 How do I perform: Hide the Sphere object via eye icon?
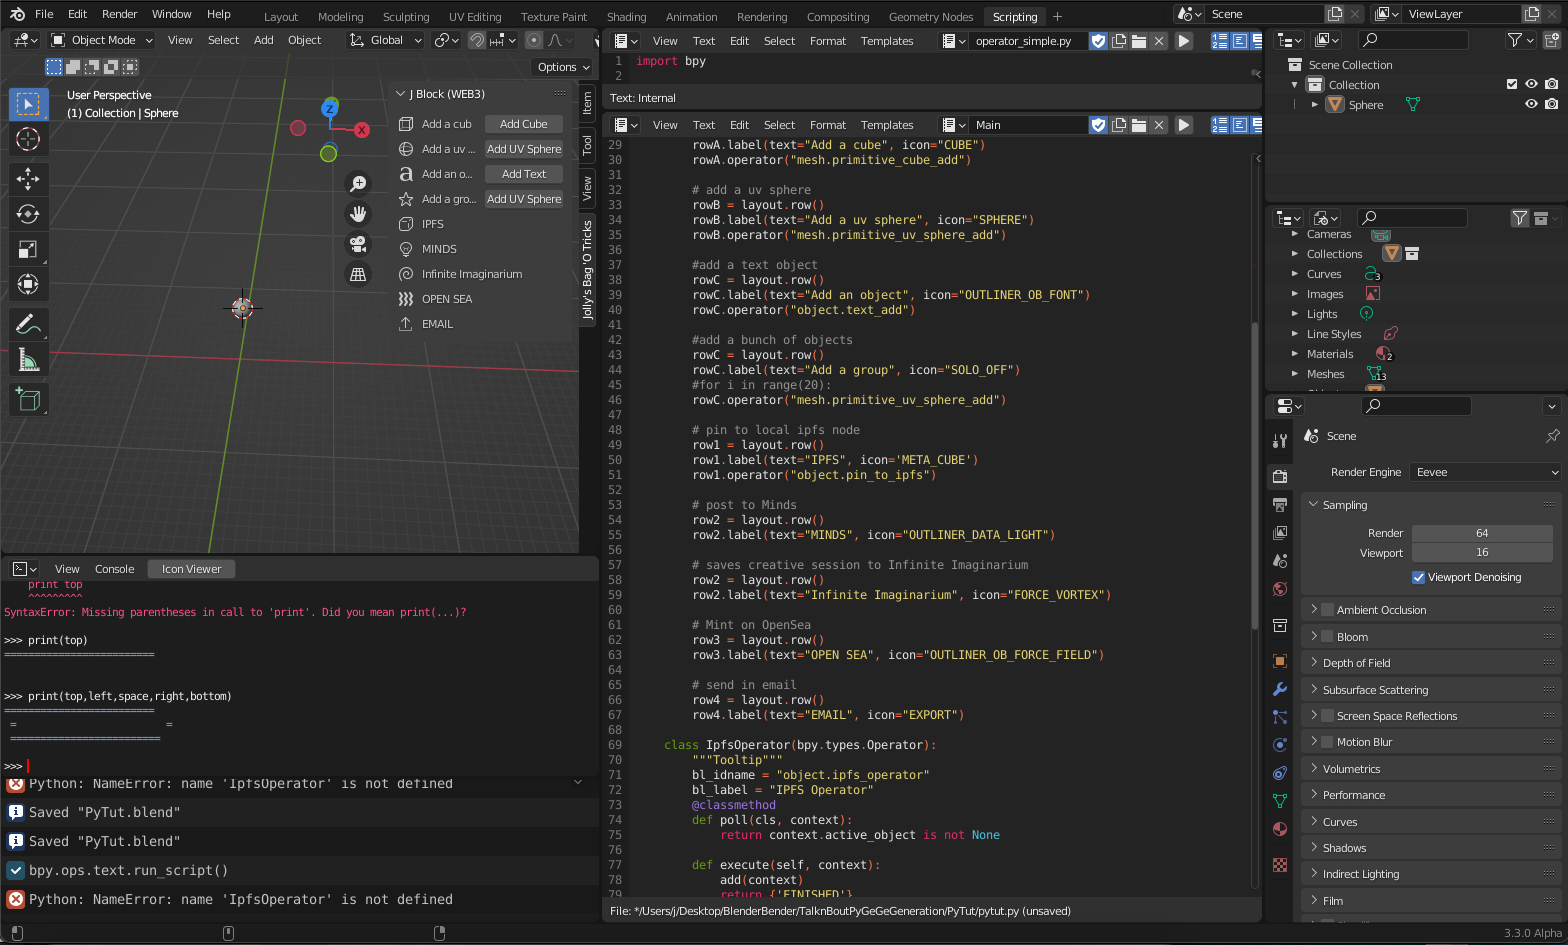(x=1531, y=104)
